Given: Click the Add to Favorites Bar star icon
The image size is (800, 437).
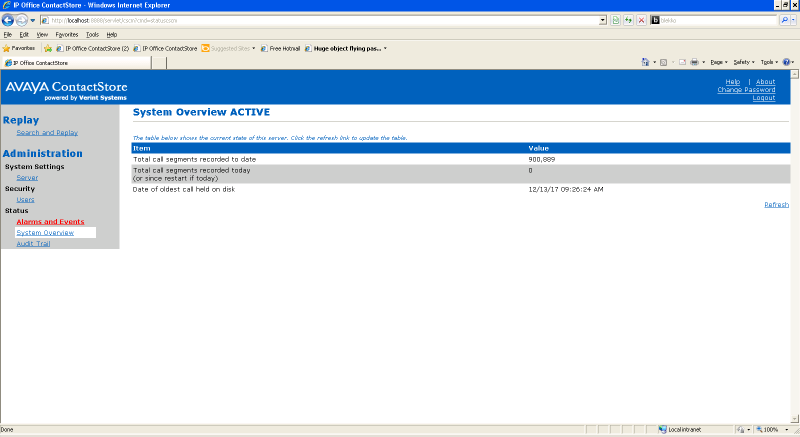Looking at the screenshot, I should (48, 48).
